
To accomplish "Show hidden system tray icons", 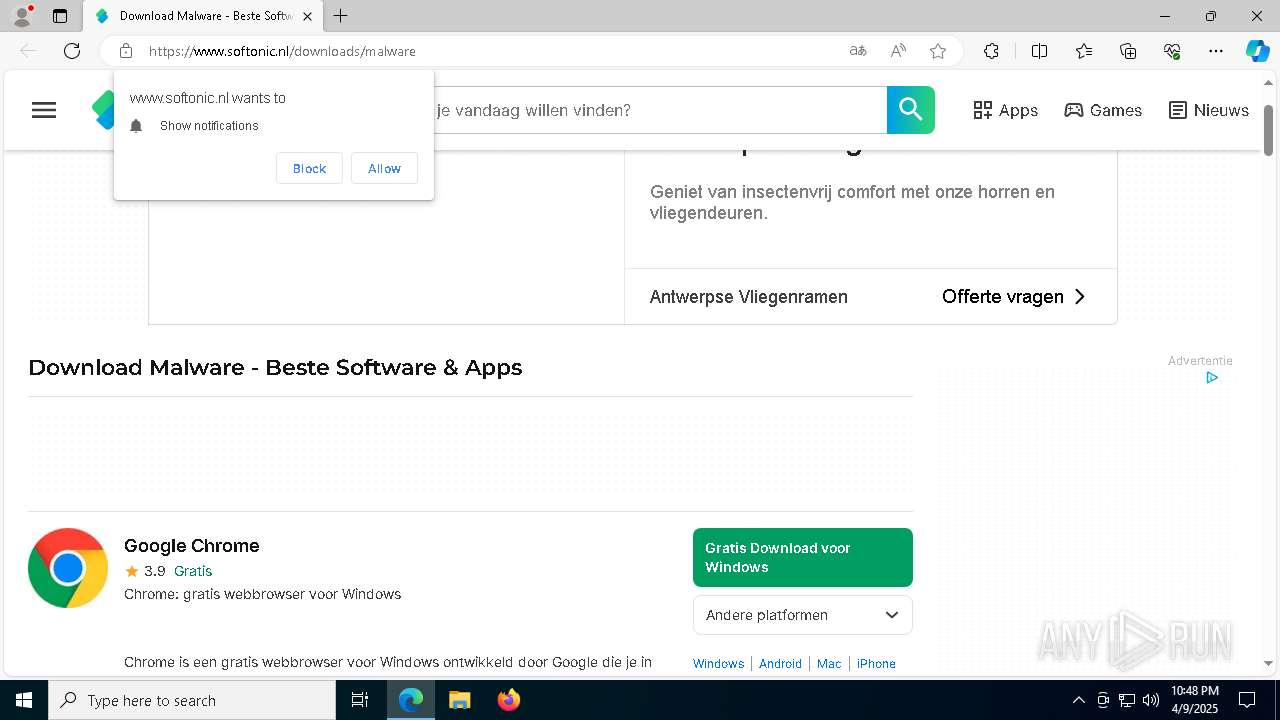I will coord(1078,700).
